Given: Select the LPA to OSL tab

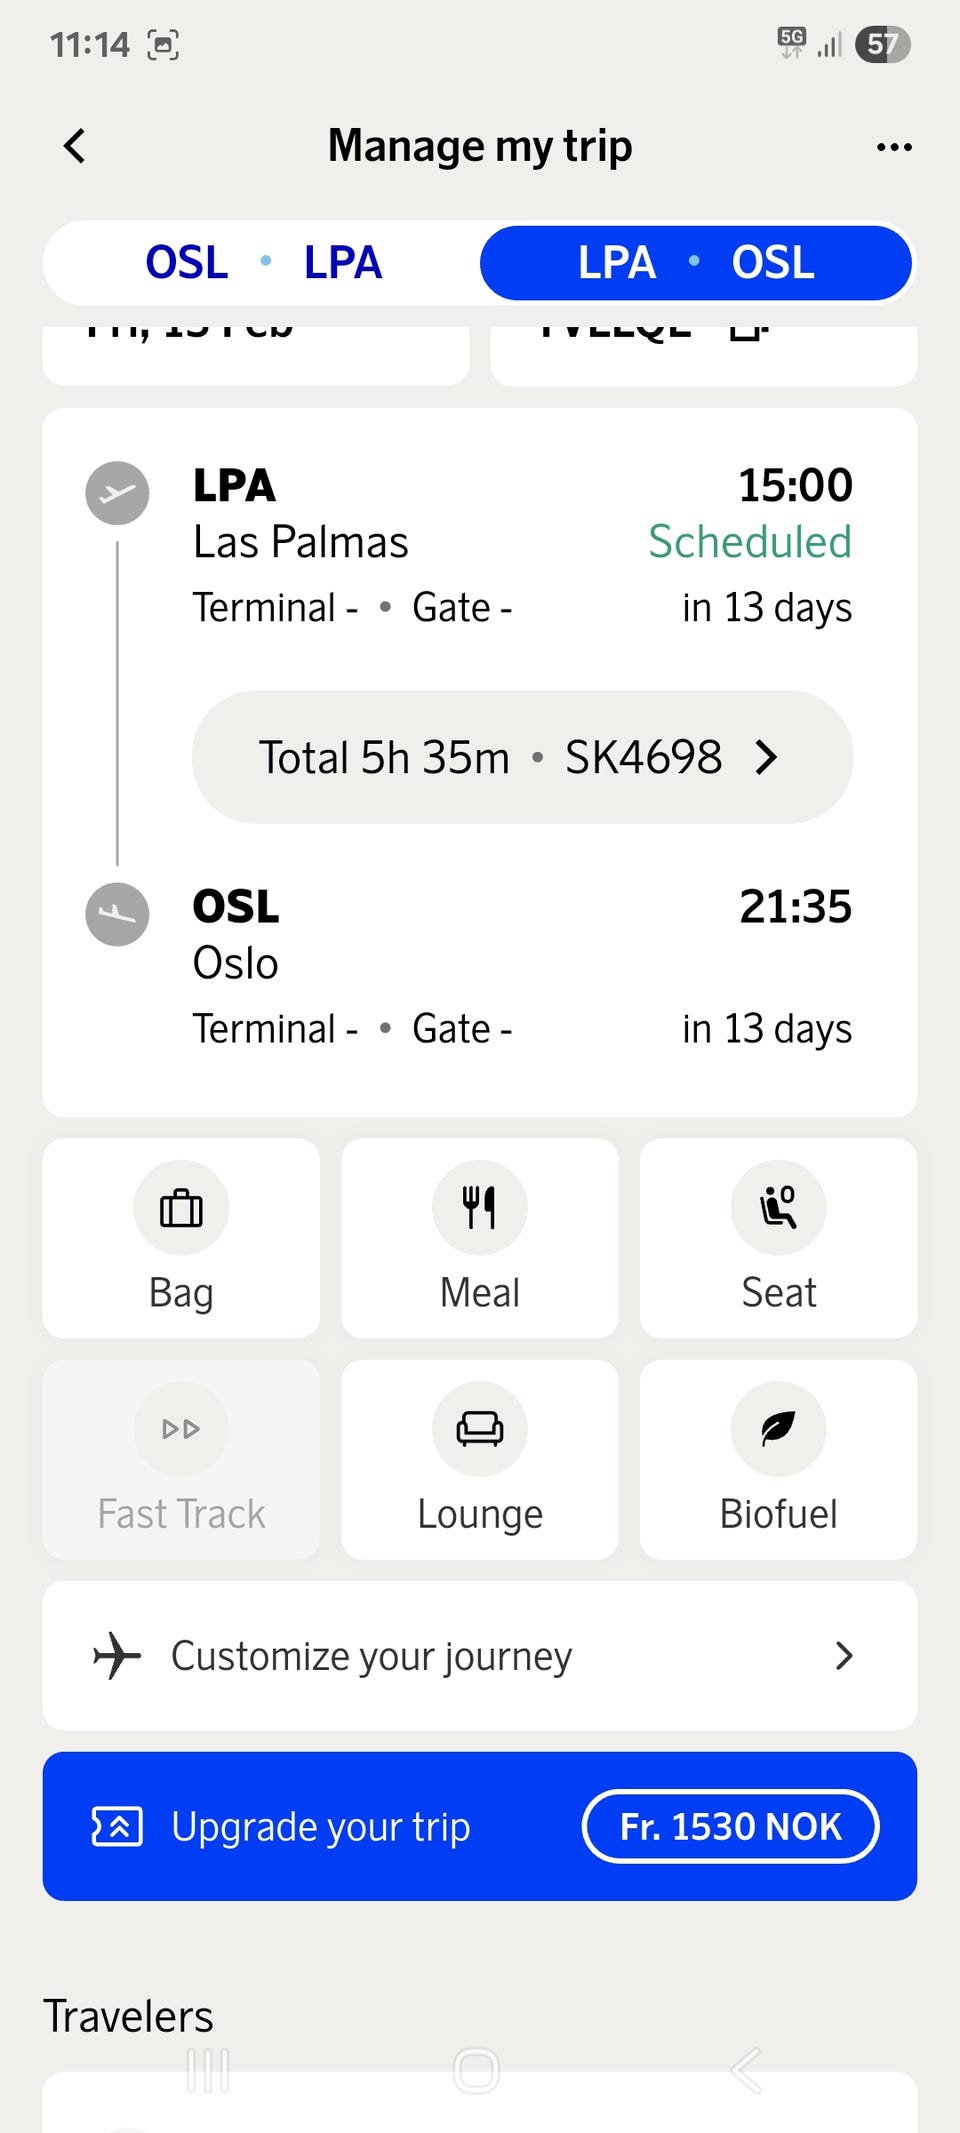Looking at the screenshot, I should (x=696, y=263).
